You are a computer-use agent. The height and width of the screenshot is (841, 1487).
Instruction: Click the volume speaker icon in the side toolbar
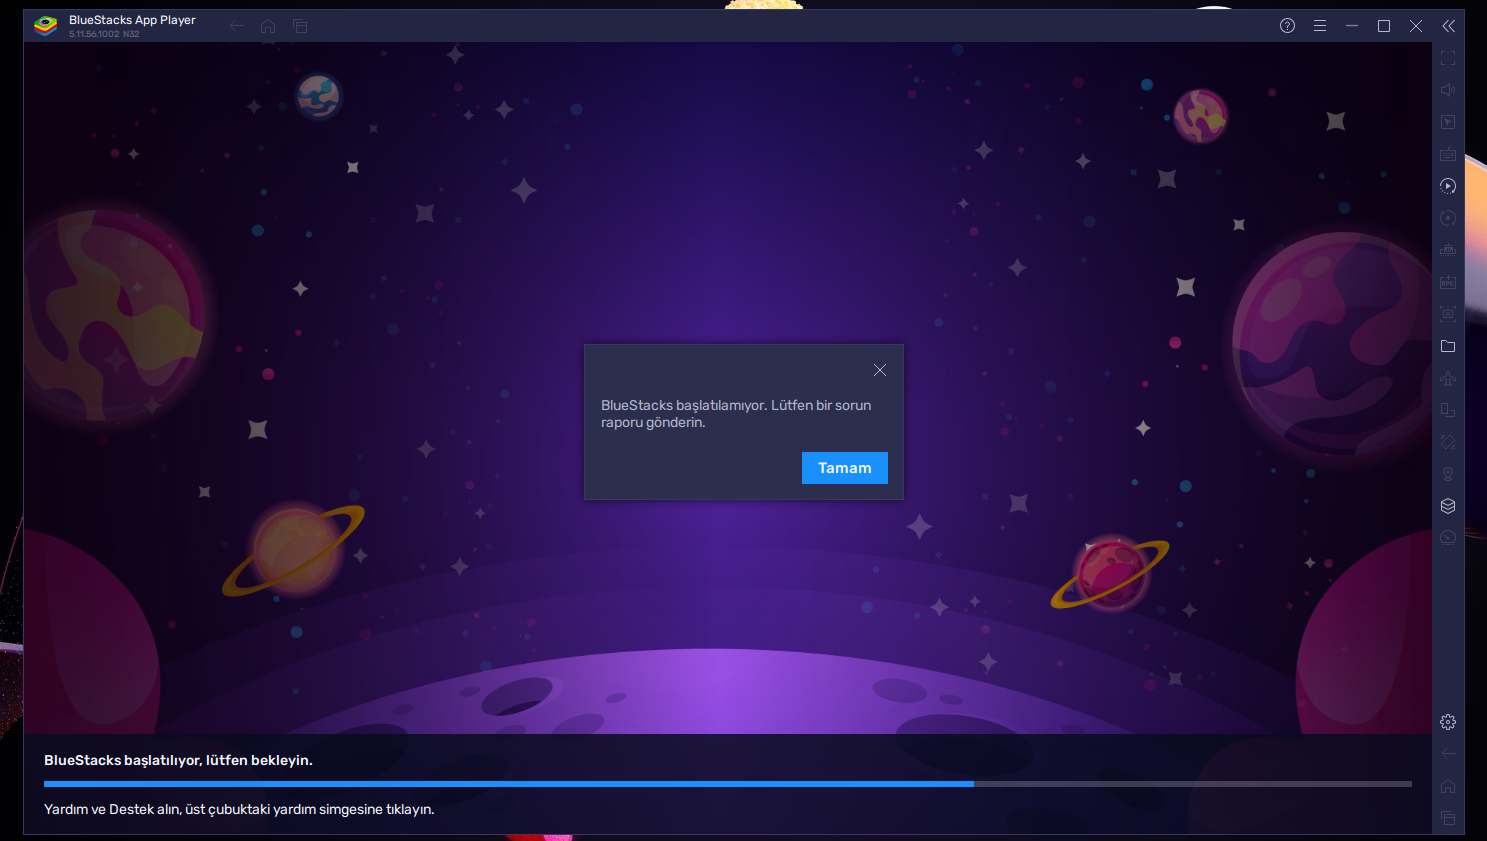1448,90
